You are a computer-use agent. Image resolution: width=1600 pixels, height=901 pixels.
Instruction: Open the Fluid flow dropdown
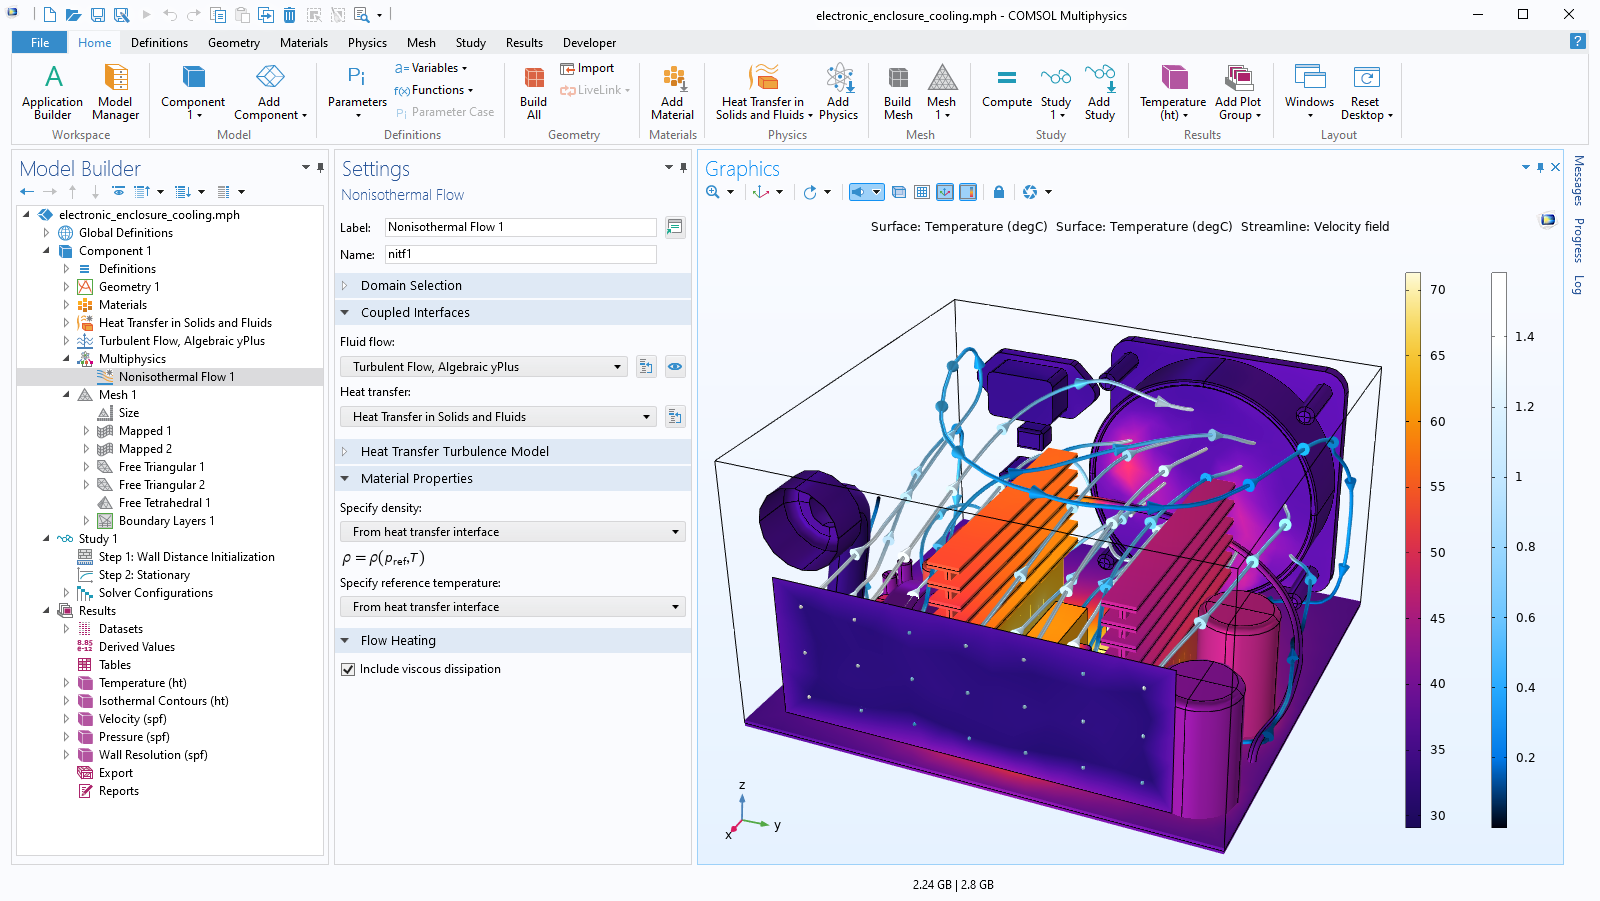(x=484, y=367)
